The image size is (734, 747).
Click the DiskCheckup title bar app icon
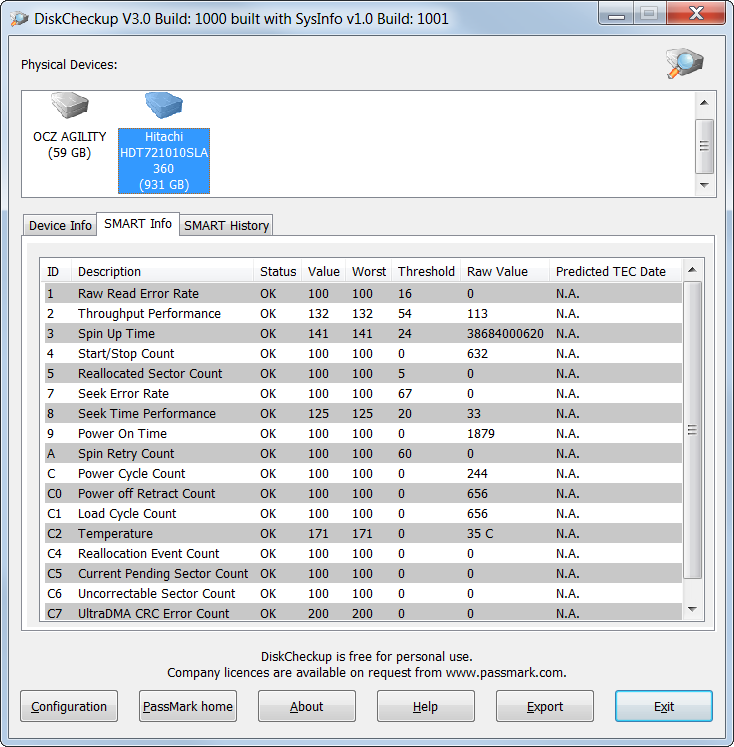(19, 19)
